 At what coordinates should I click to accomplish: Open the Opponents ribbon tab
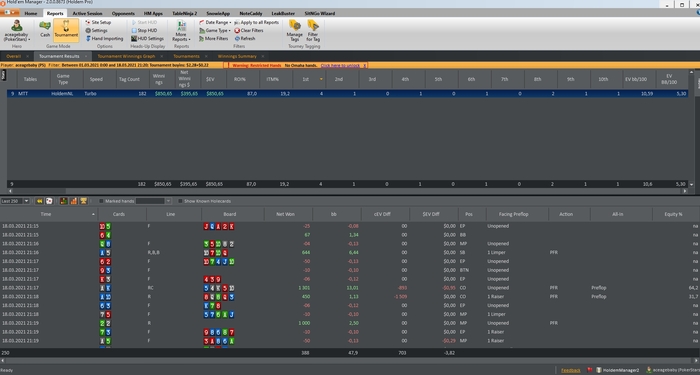click(x=123, y=13)
